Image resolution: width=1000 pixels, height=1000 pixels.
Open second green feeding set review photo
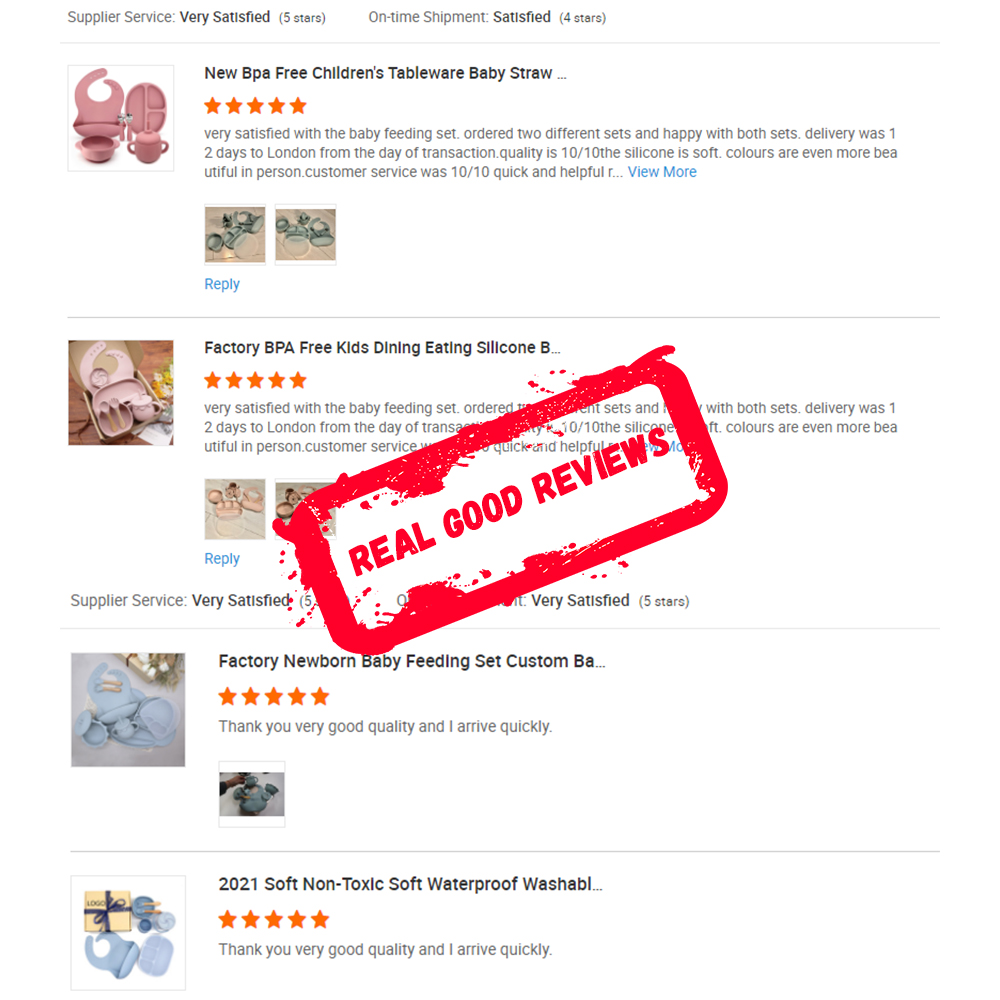click(x=305, y=235)
